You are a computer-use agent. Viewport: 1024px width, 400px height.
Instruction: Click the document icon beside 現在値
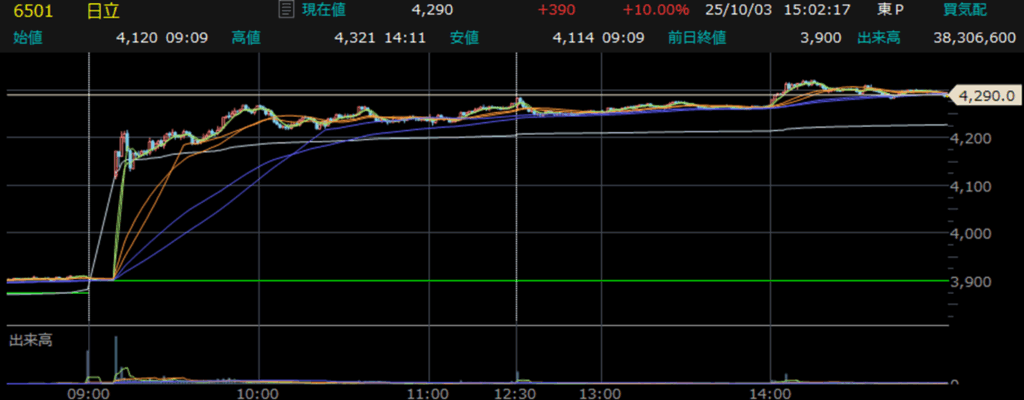click(x=287, y=11)
